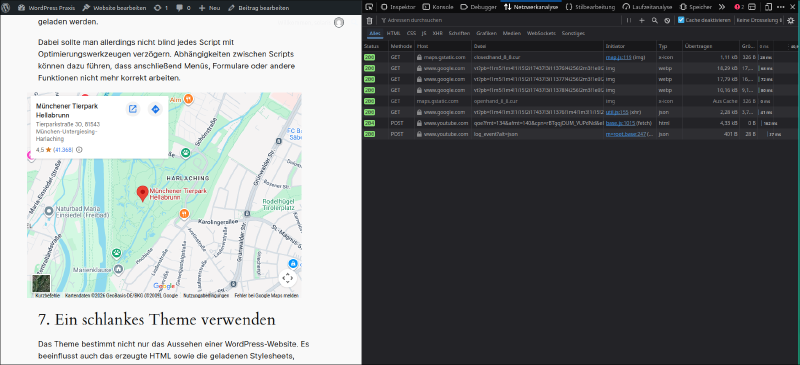Open the devtools three-dot options menu
The image size is (800, 365).
point(781,7)
